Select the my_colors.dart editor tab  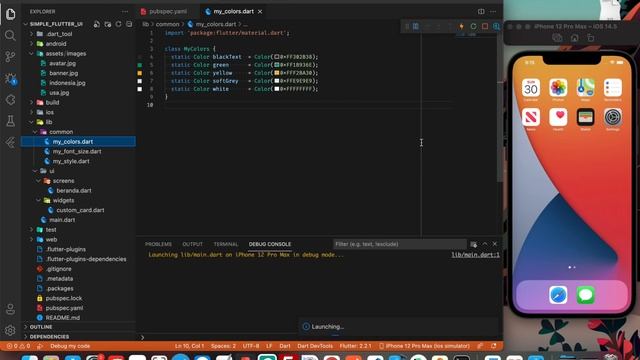coord(233,12)
